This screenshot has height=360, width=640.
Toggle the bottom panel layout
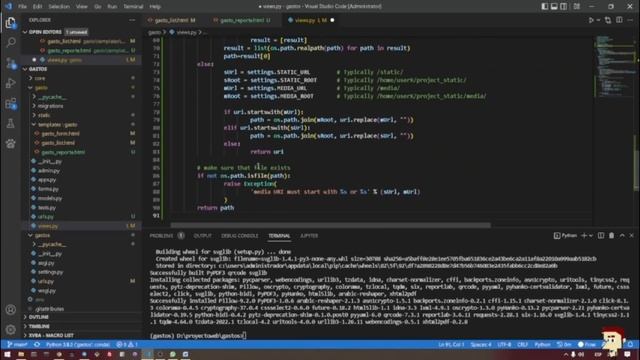[554, 7]
